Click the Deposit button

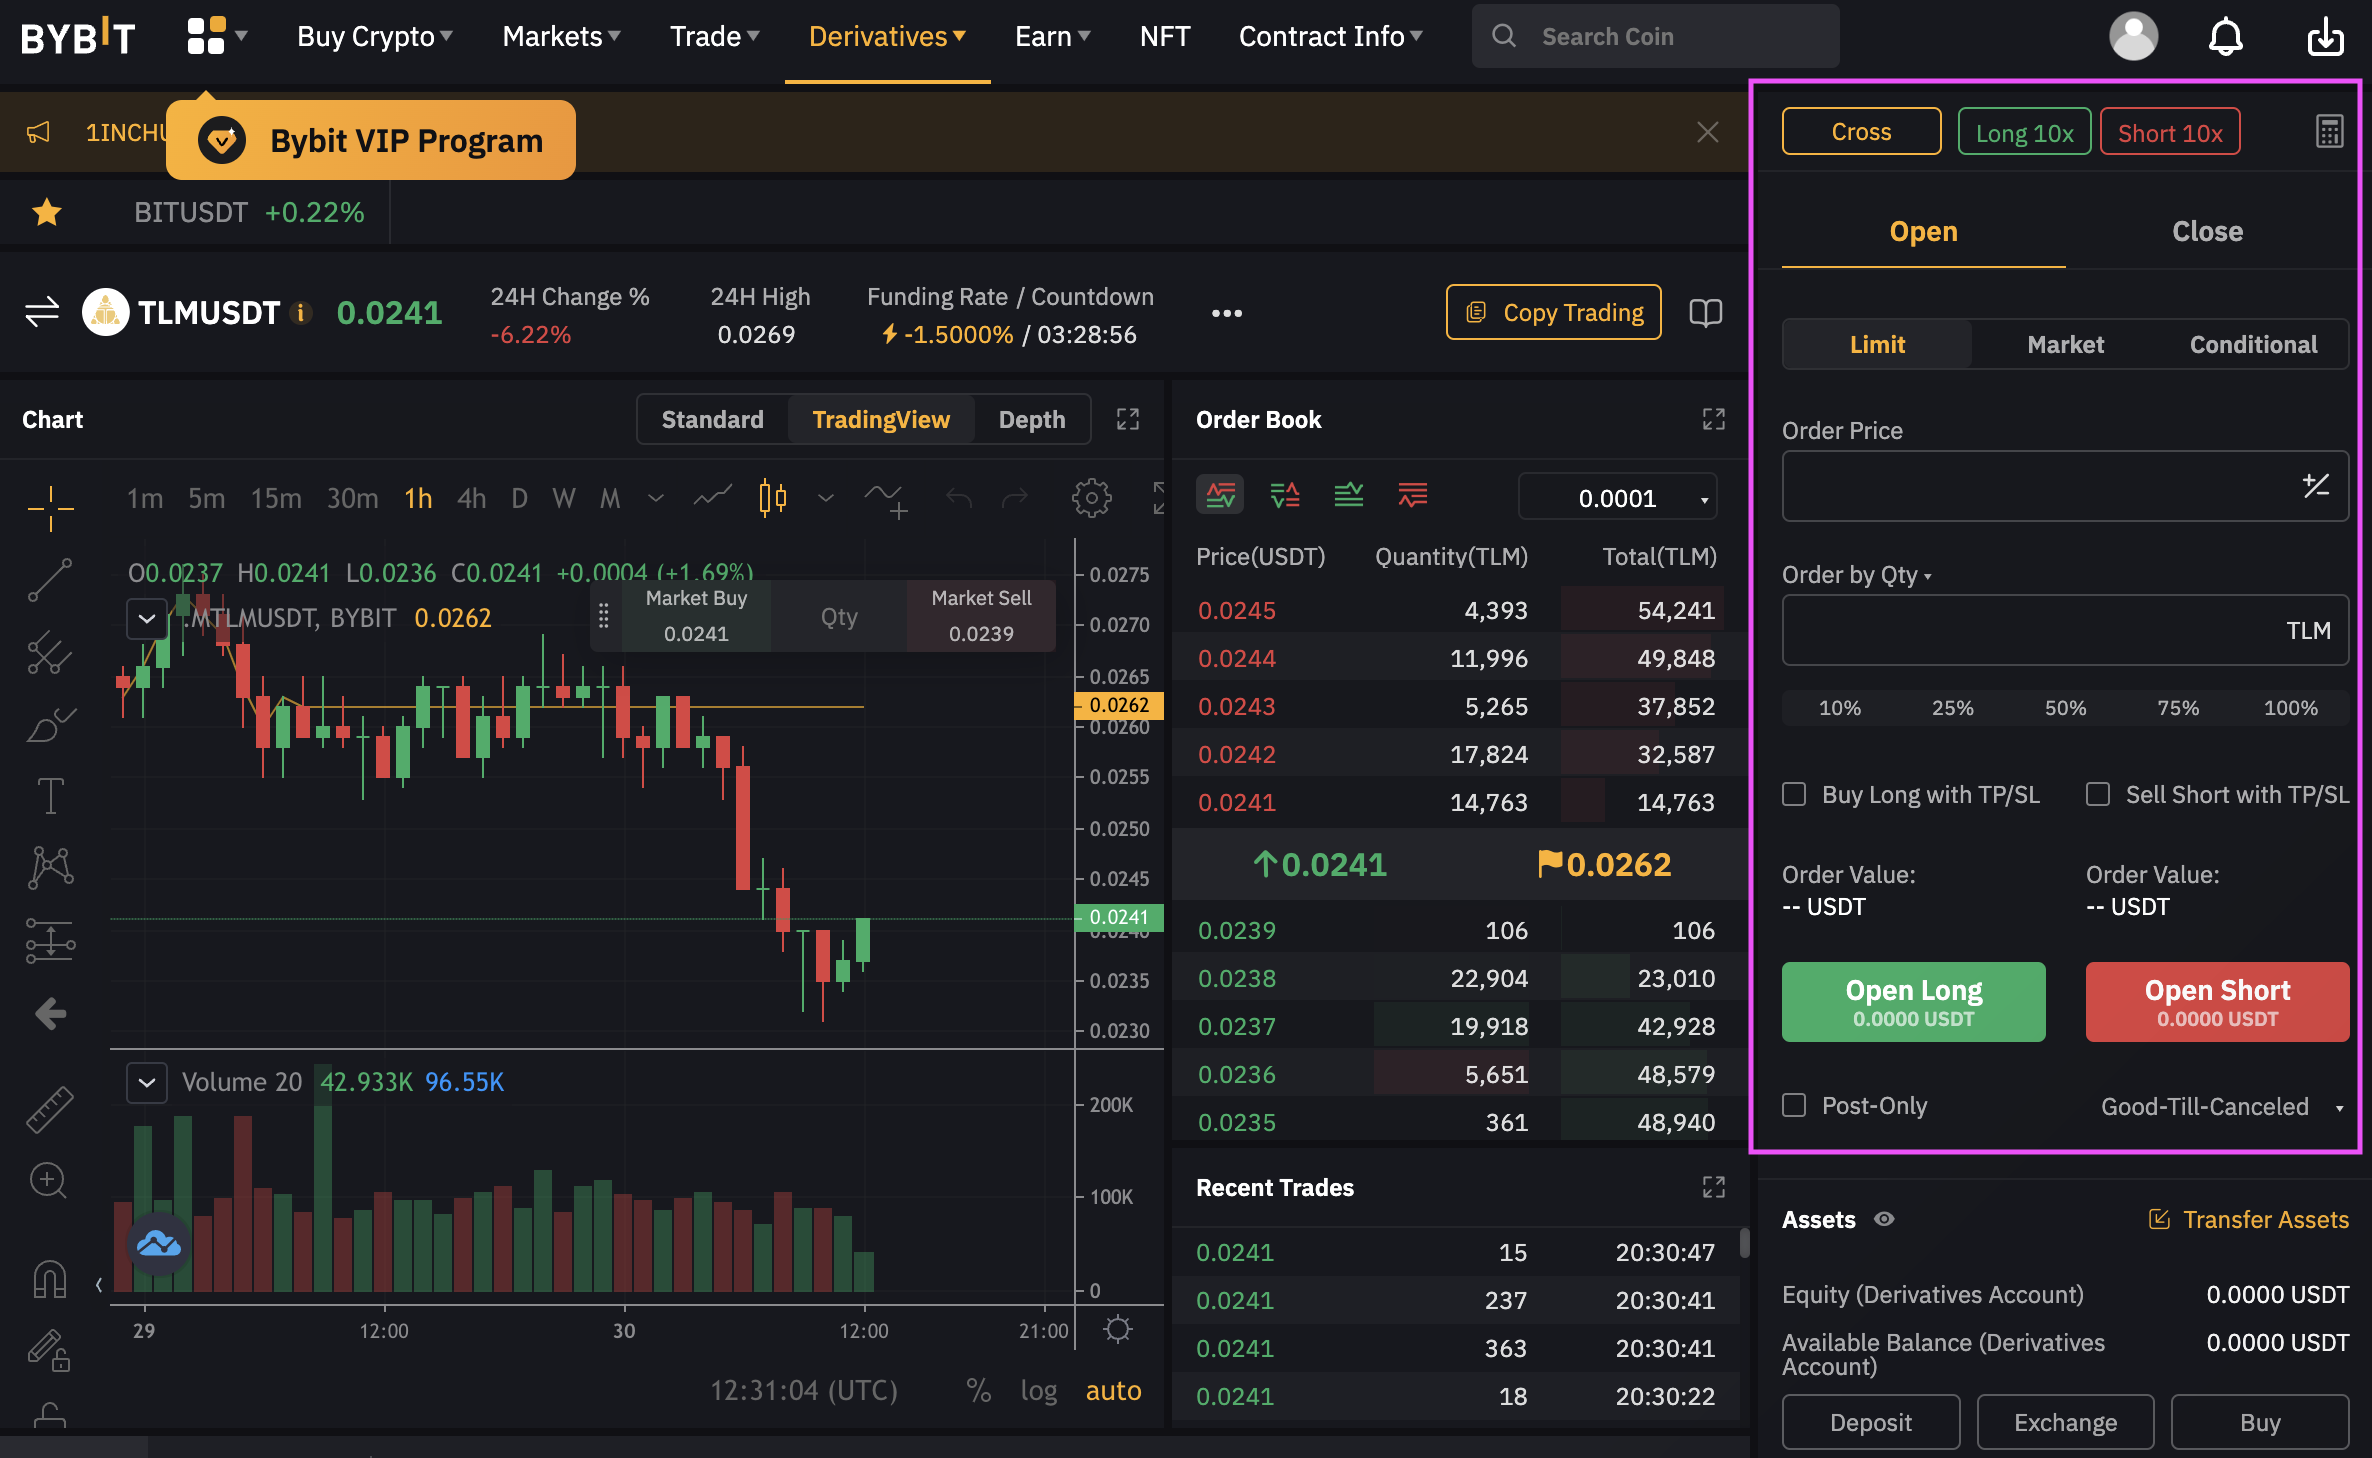pyautogui.click(x=1870, y=1422)
